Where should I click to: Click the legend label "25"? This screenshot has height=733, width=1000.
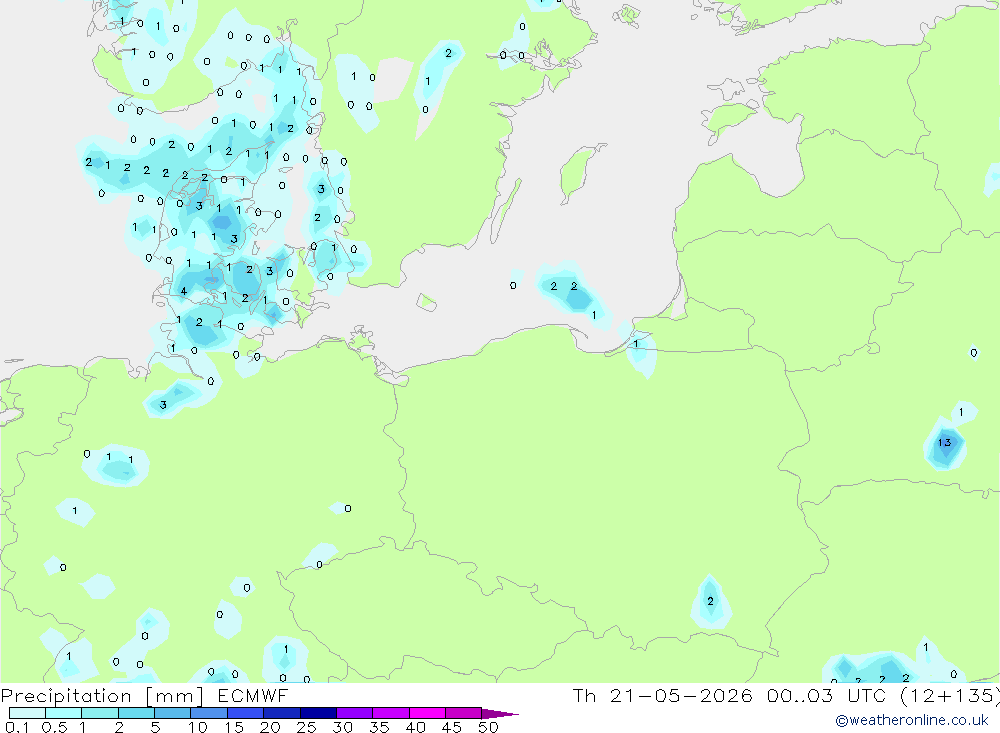[x=306, y=727]
